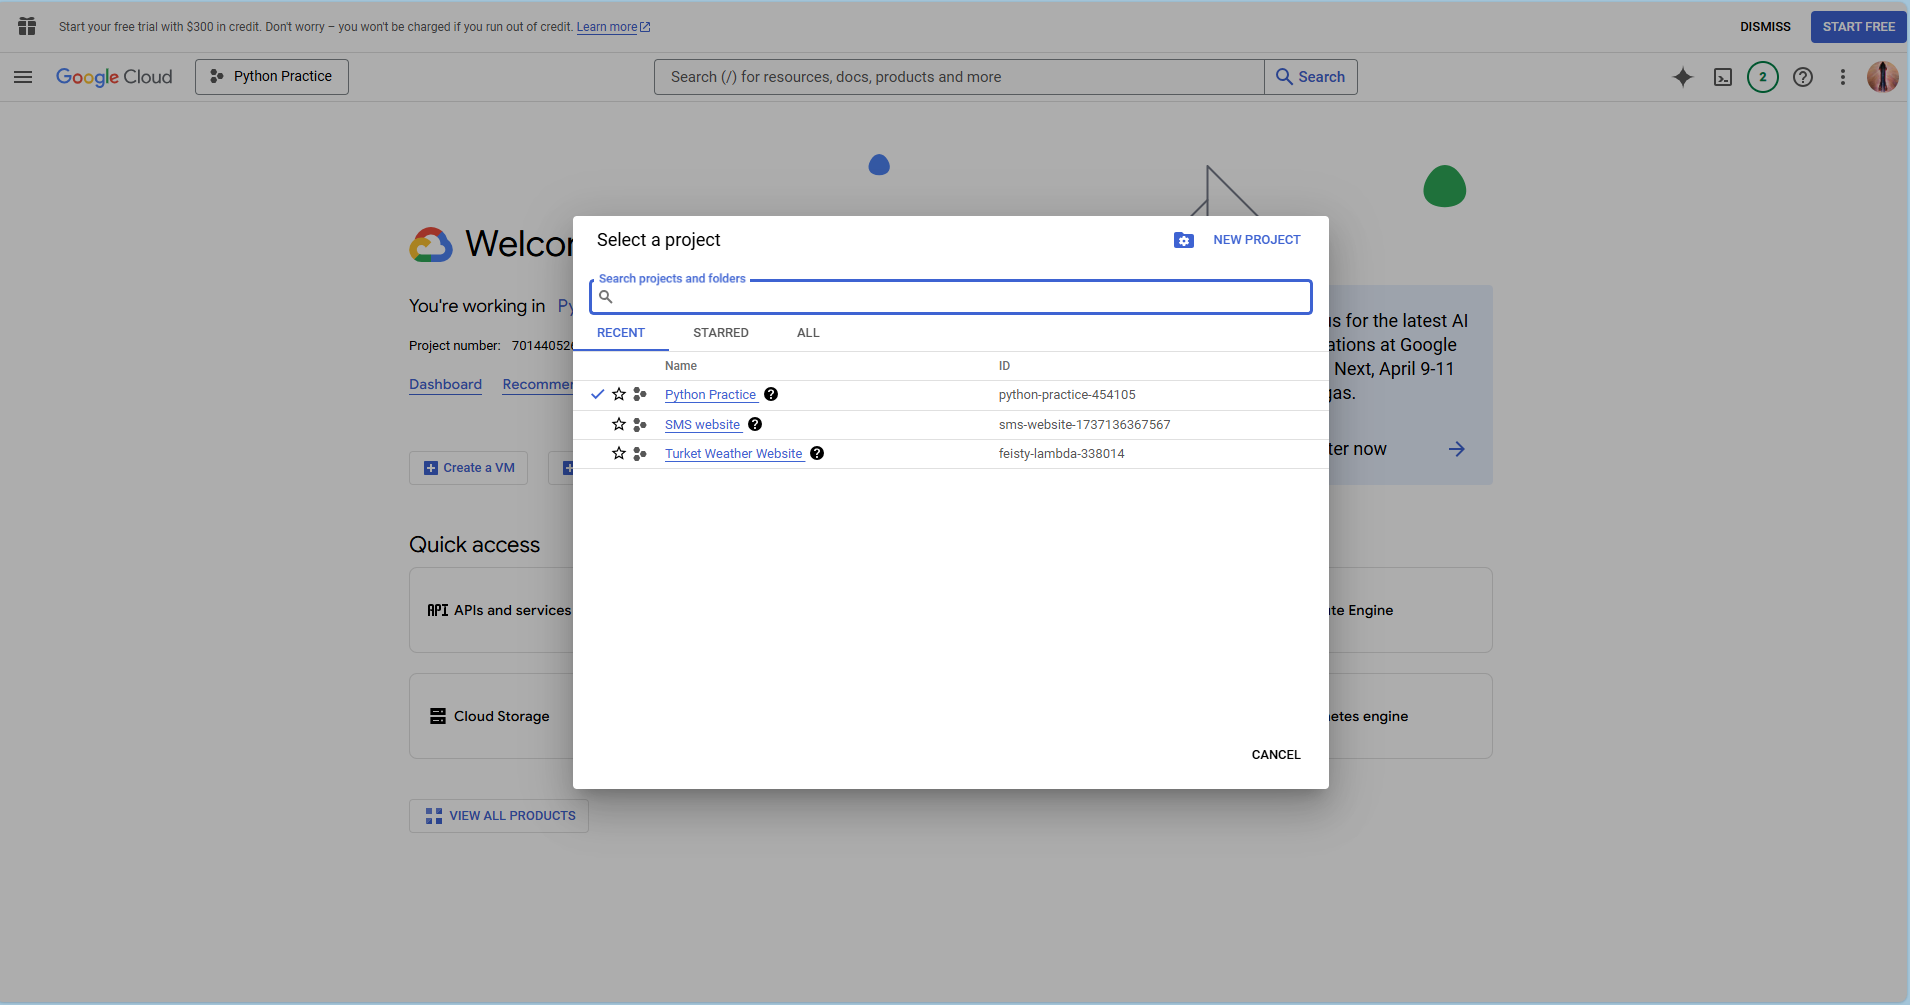Click the feisty-lambda-338014 ID text
Screen dimensions: 1910x1005
[x=1061, y=454]
